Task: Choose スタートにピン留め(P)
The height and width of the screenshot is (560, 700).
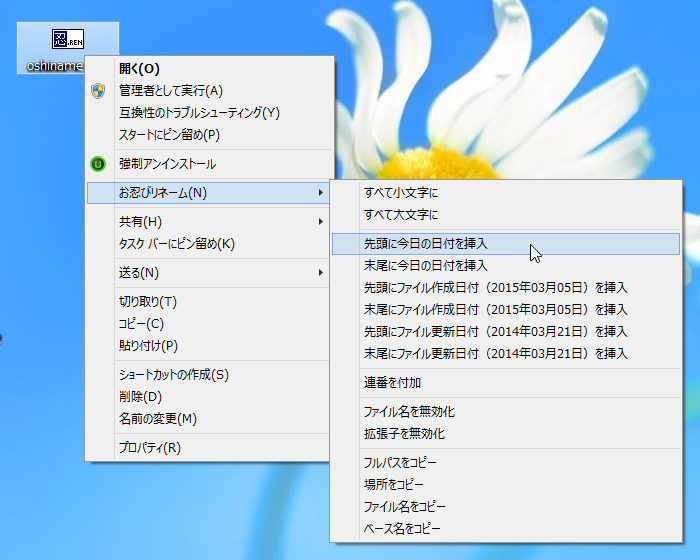Action: [209, 134]
